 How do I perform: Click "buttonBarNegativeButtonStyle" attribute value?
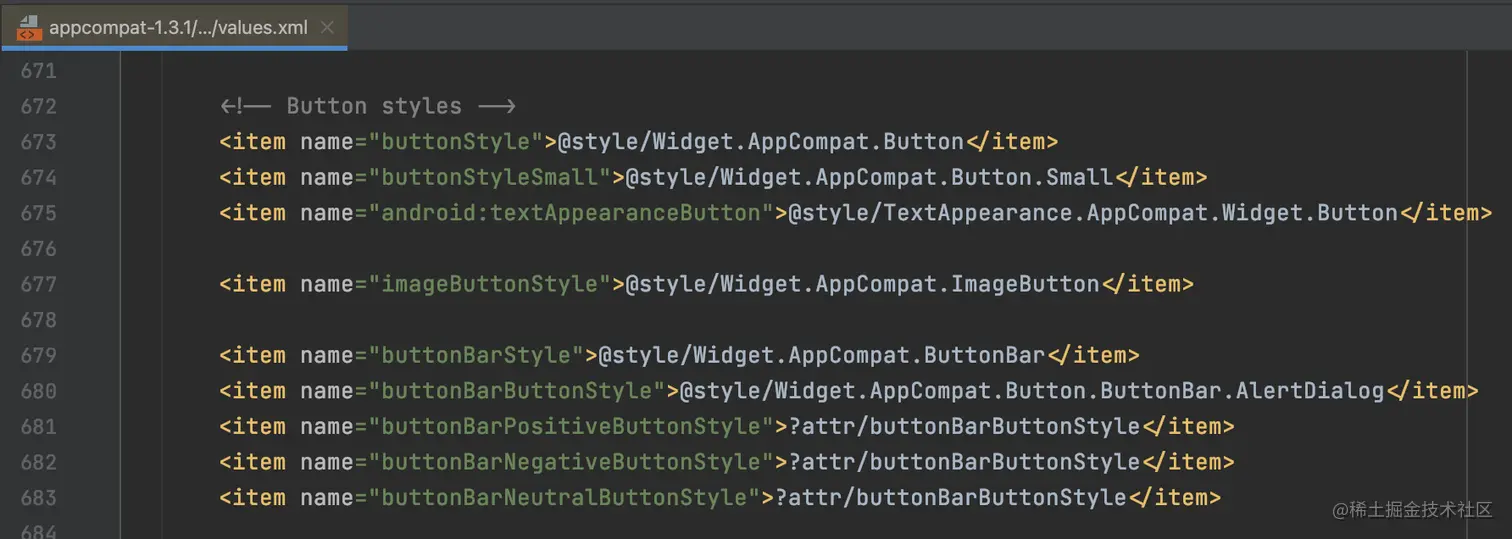571,462
